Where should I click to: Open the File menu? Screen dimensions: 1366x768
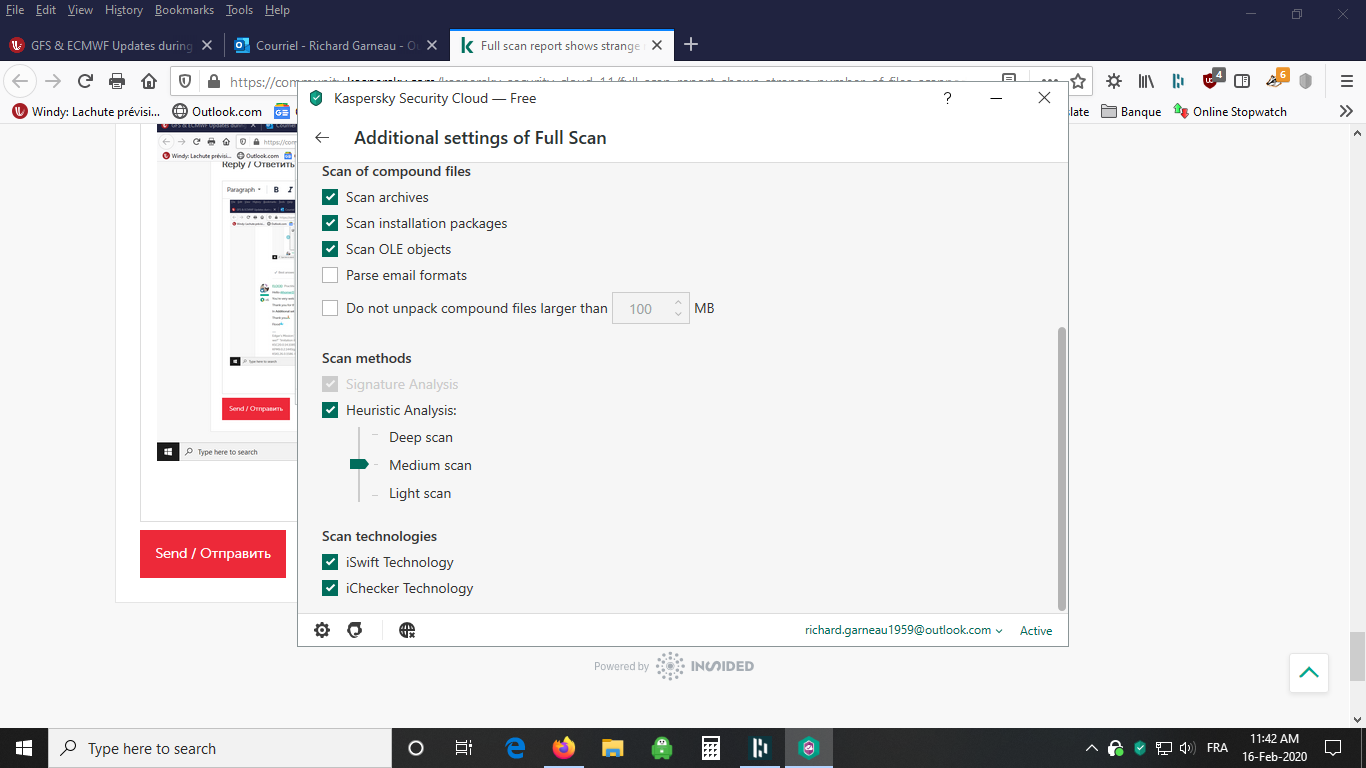point(15,10)
